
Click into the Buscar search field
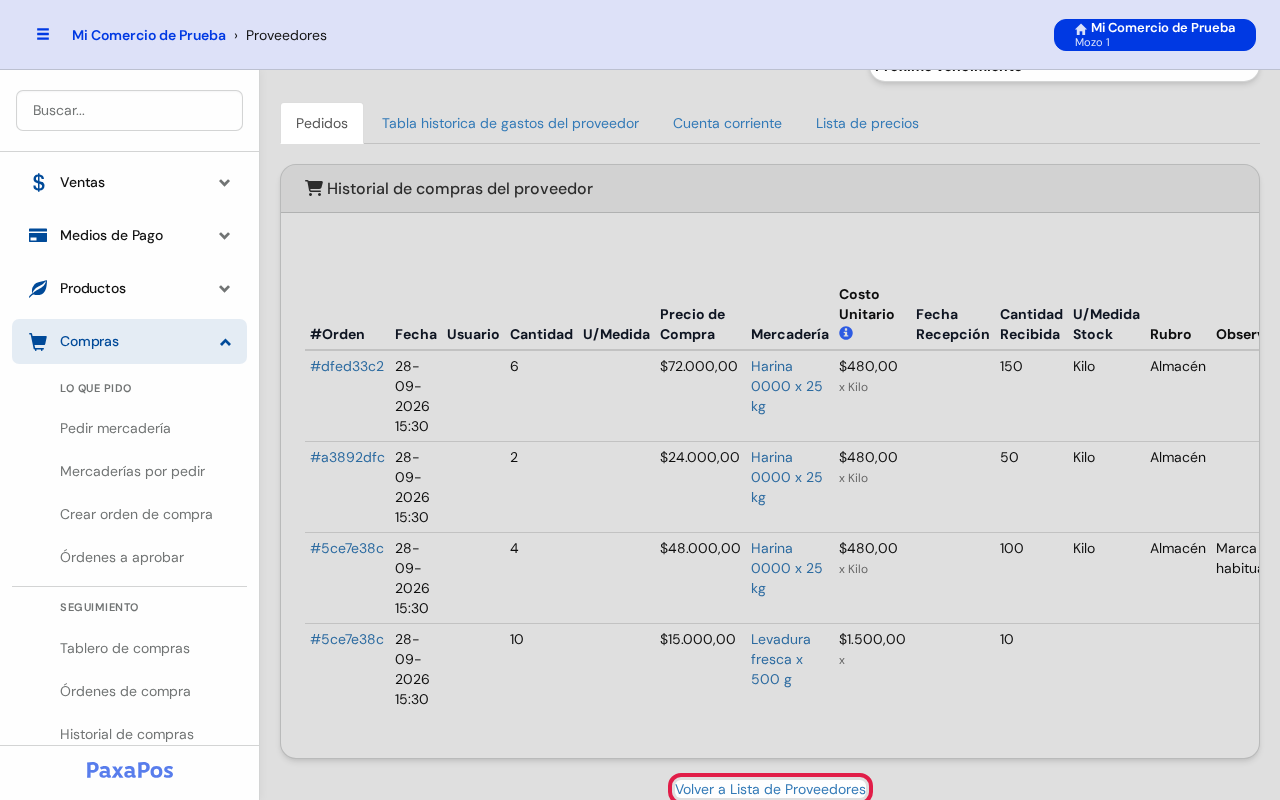coord(129,110)
